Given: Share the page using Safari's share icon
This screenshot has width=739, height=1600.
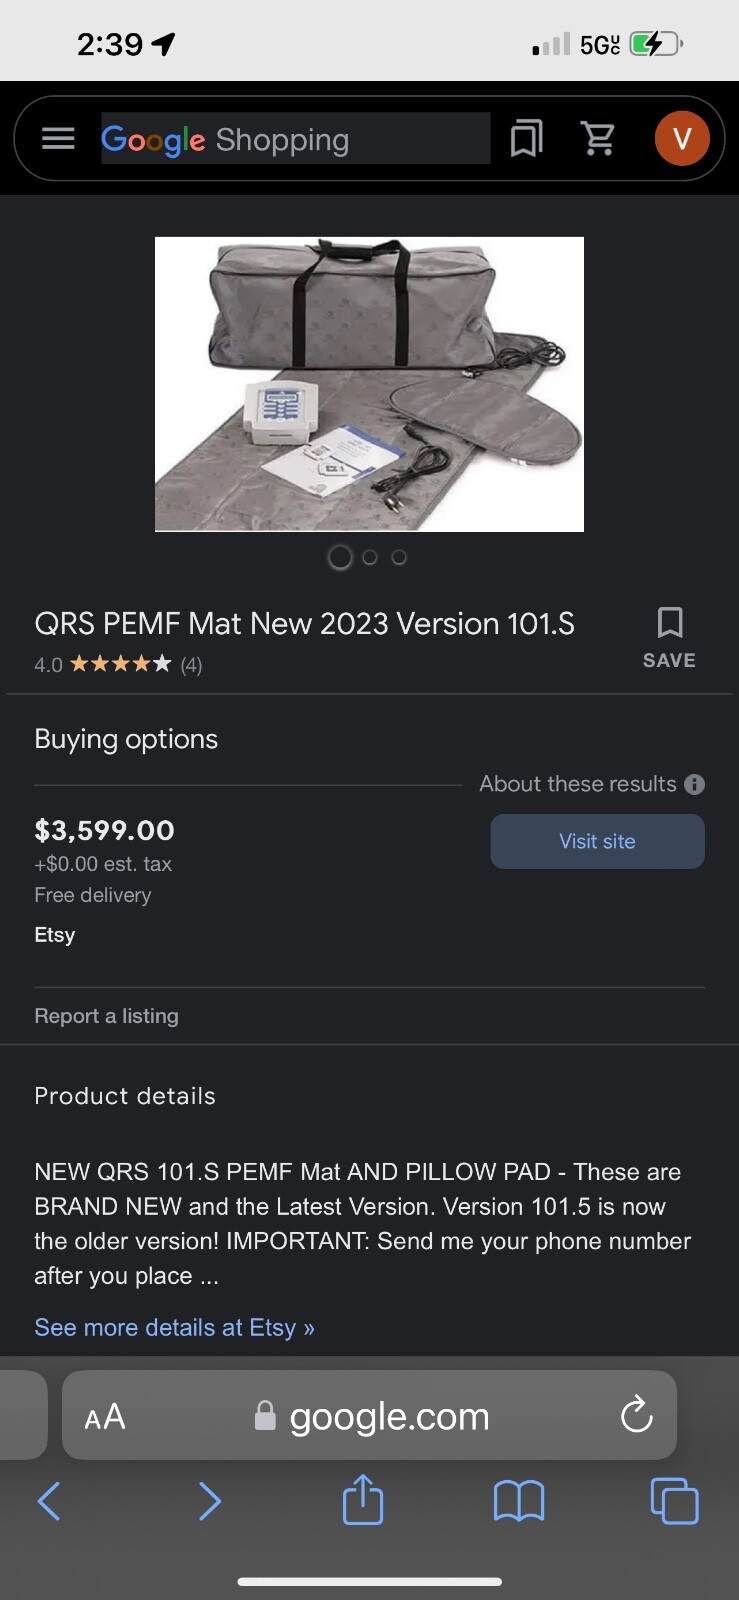Looking at the screenshot, I should tap(362, 1500).
